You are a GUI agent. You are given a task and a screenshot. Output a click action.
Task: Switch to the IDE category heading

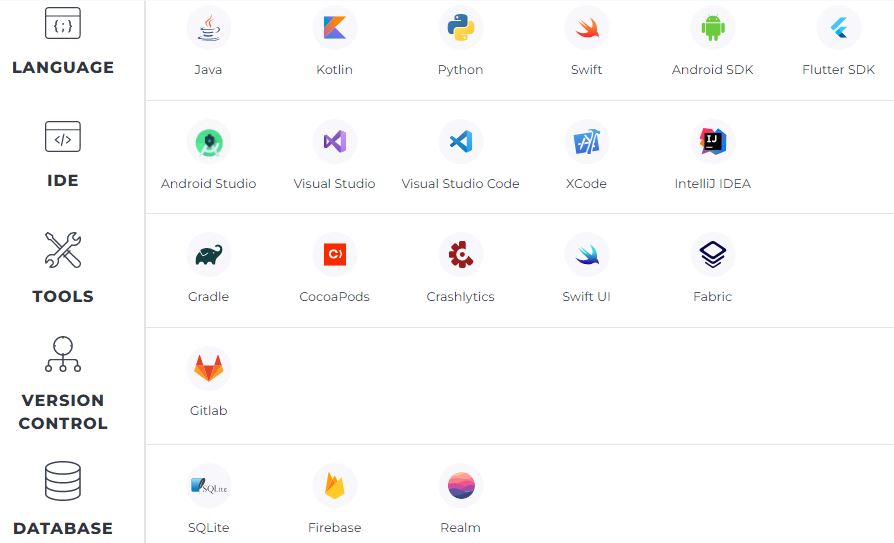63,180
